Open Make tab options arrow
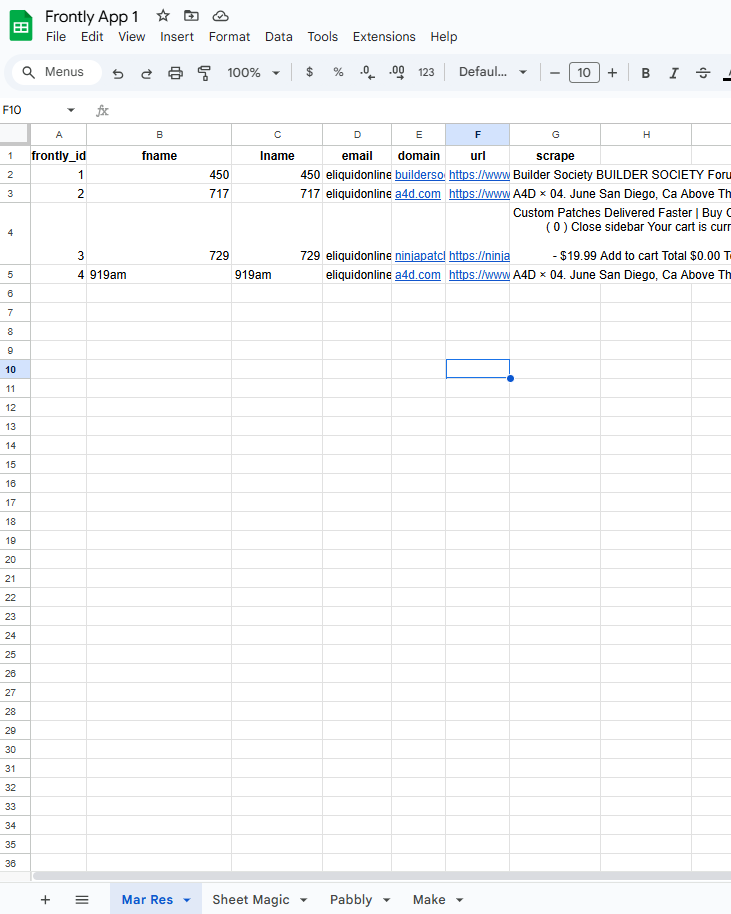Screen dimensions: 731x914 pyautogui.click(x=459, y=900)
